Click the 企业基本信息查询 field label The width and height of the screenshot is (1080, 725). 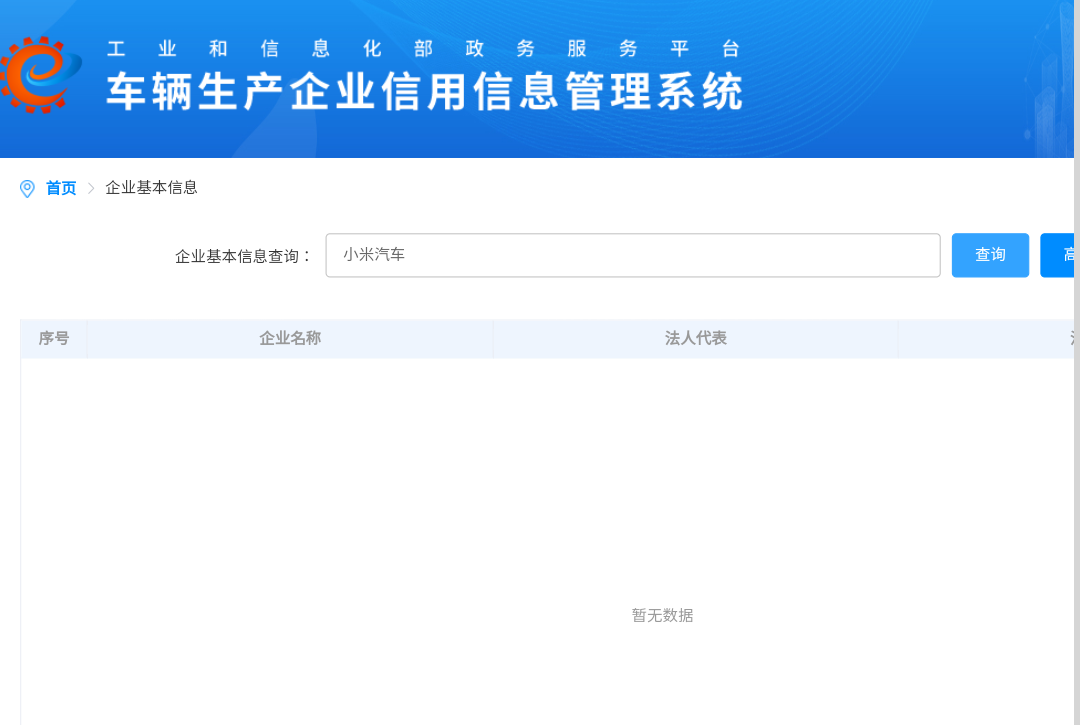tap(244, 256)
